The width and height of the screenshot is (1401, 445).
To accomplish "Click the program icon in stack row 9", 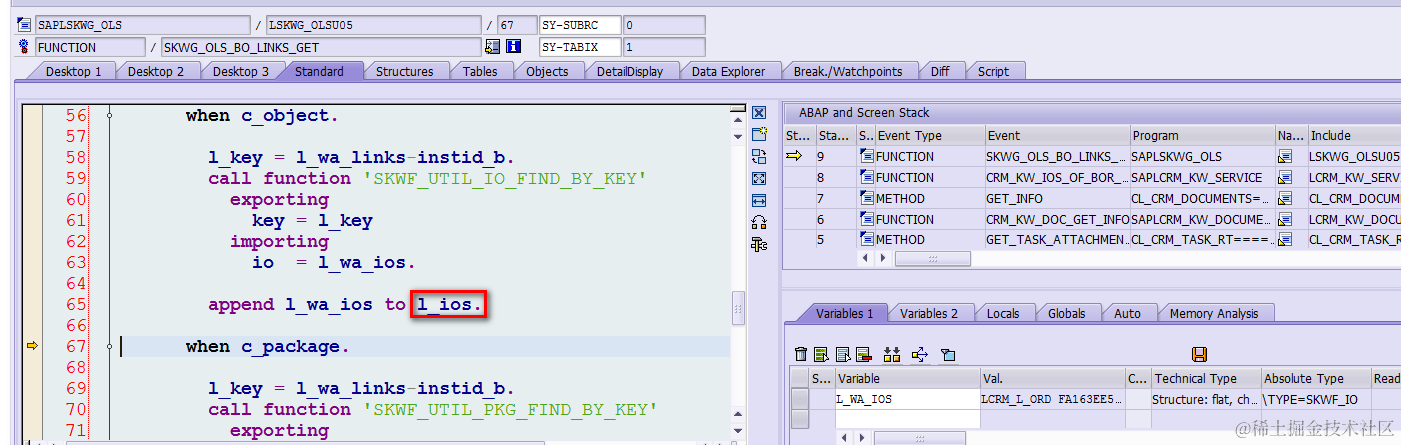I will pyautogui.click(x=867, y=156).
